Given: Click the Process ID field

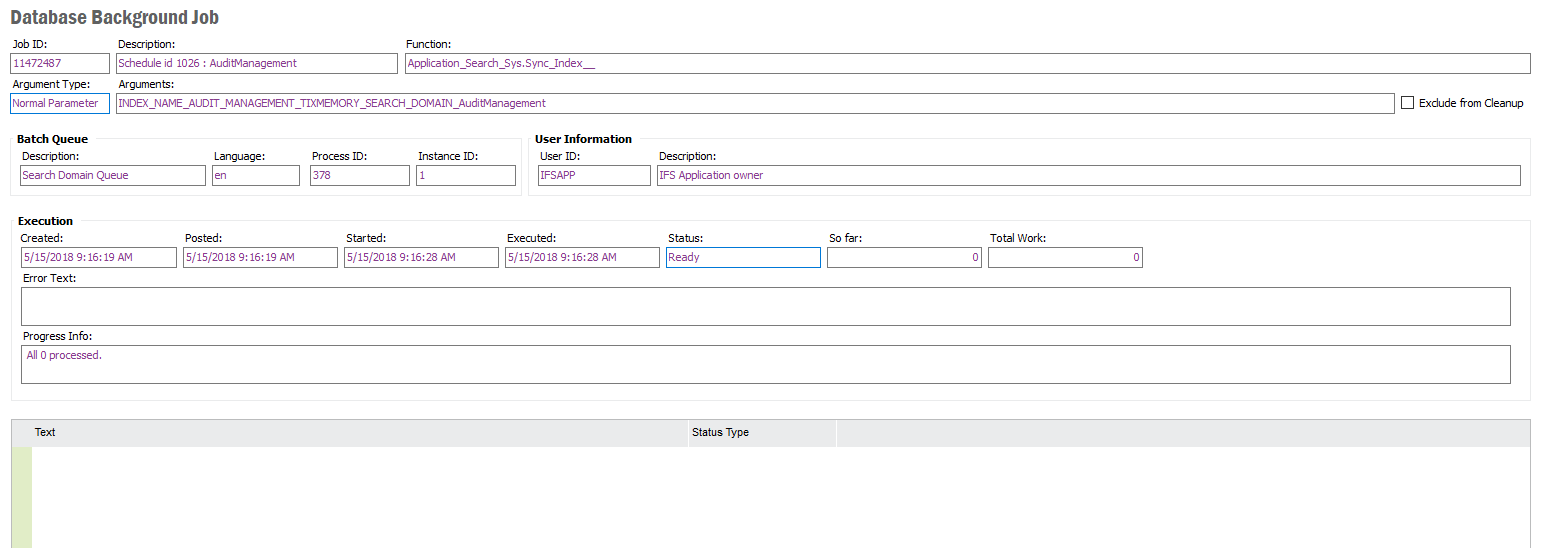Looking at the screenshot, I should tap(359, 175).
